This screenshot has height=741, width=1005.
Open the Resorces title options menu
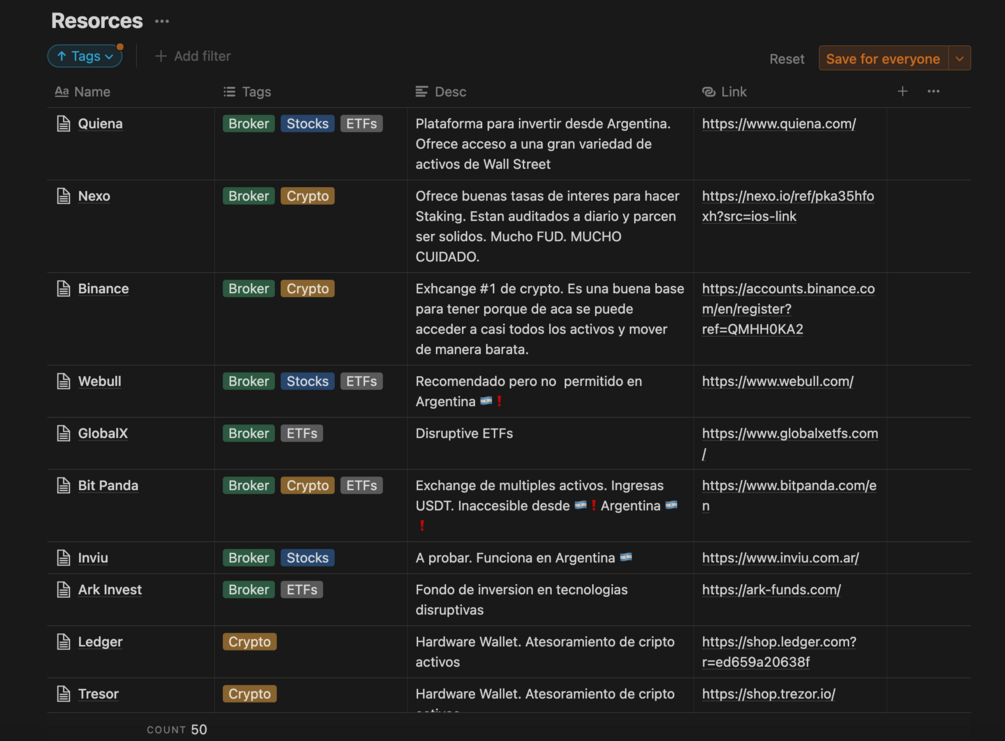162,21
